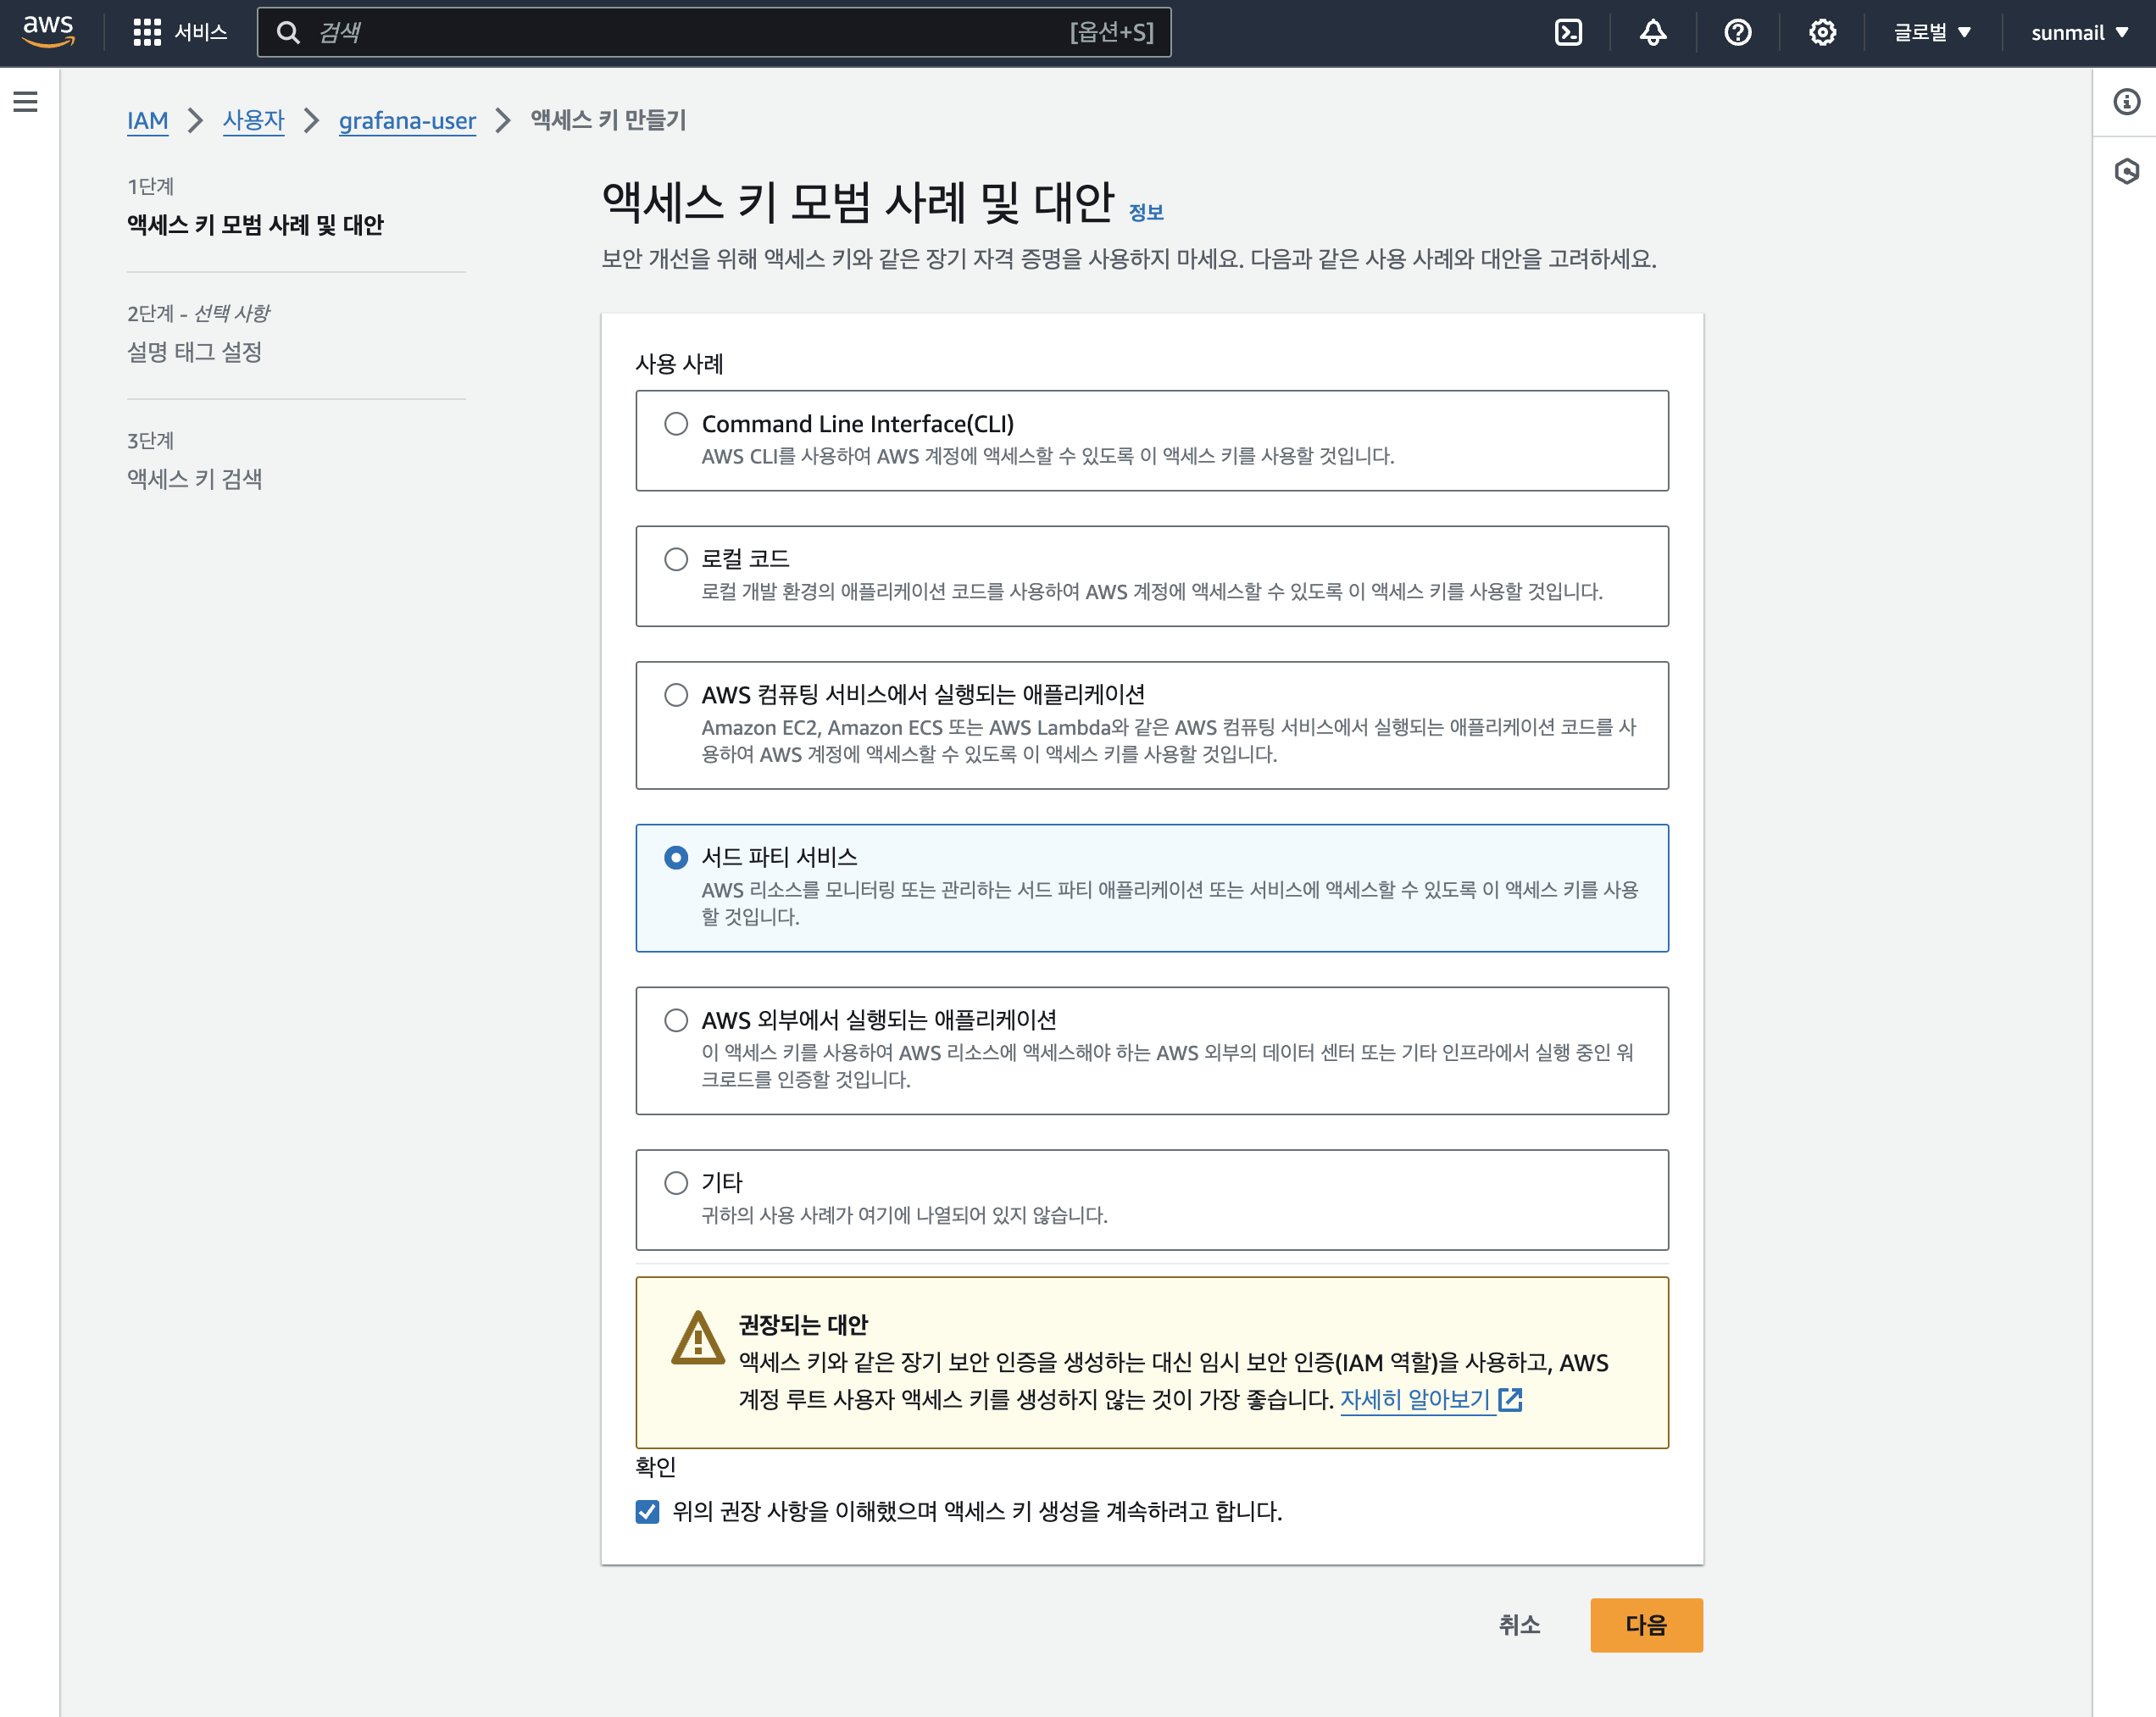Click the 서비스 menu label
This screenshot has width=2156, height=1717.
click(201, 33)
